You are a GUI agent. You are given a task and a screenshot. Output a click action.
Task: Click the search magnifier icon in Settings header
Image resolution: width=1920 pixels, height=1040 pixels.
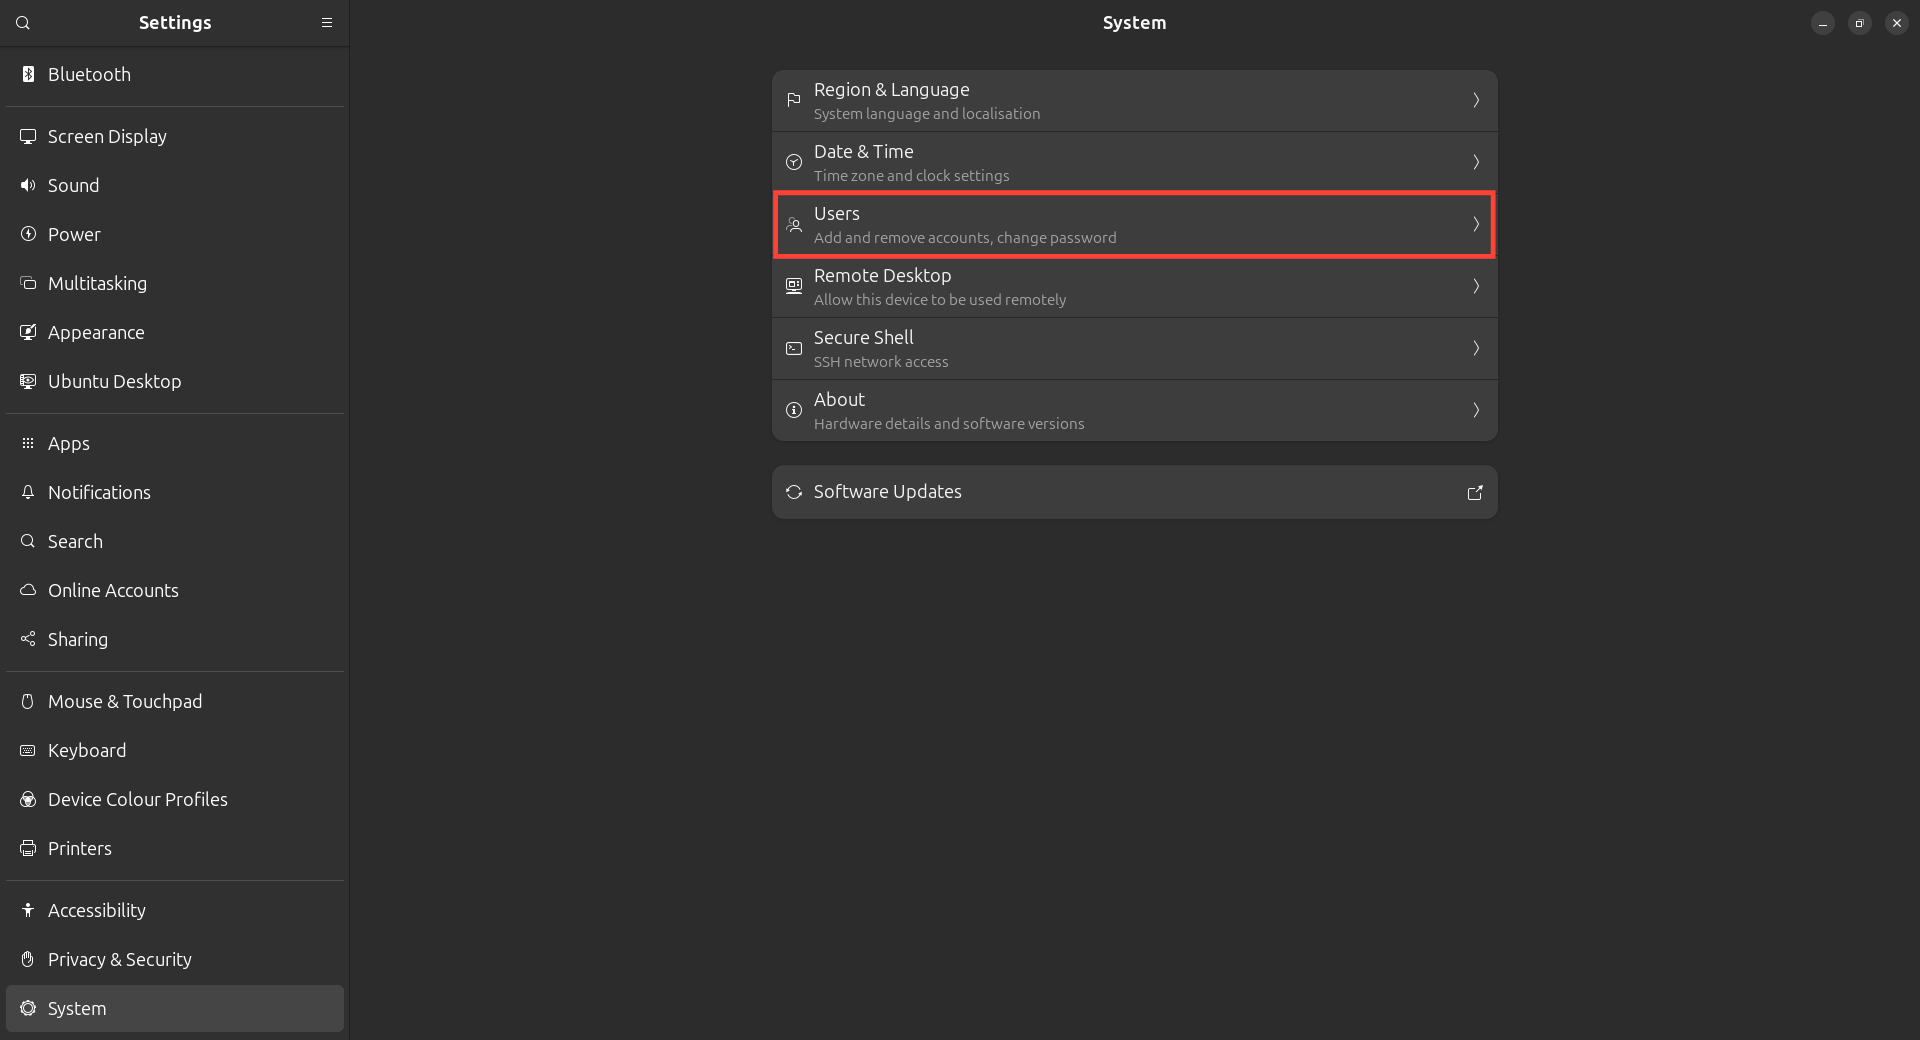coord(23,23)
